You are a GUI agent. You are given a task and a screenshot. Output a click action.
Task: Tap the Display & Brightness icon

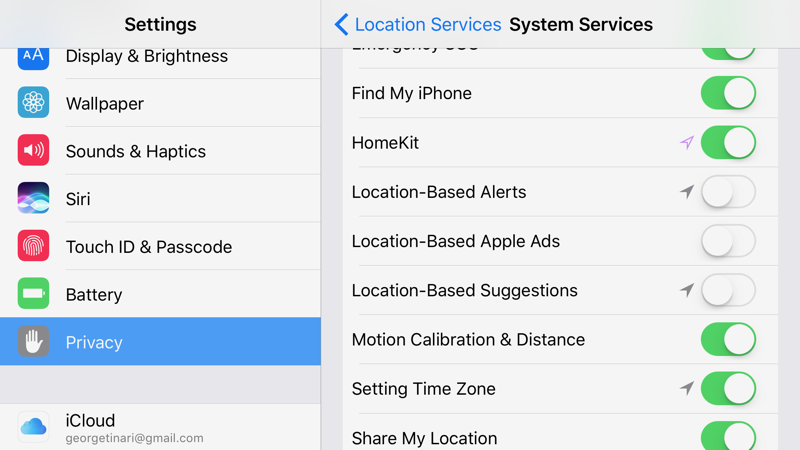point(33,56)
